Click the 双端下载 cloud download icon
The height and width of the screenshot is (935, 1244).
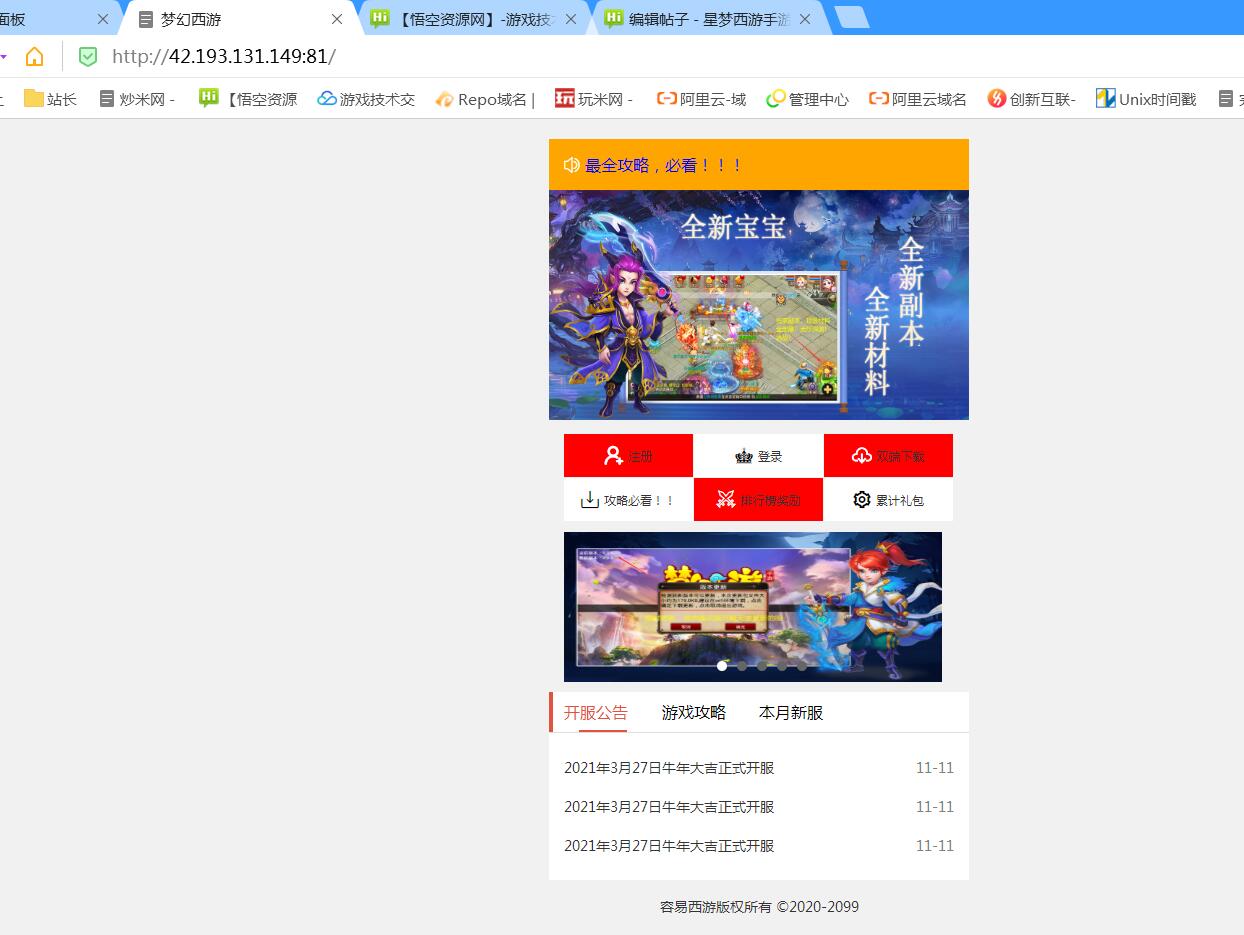pyautogui.click(x=861, y=456)
